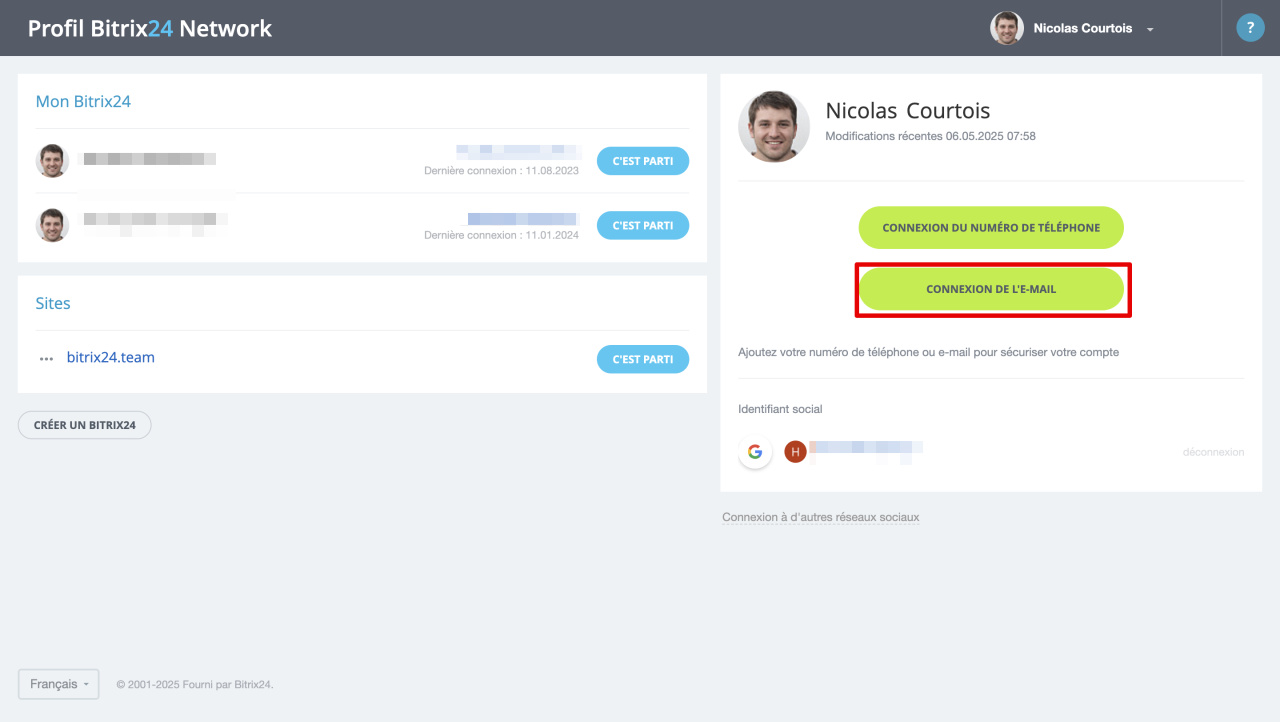Click avatar of account last connected 11.01.2024
The height and width of the screenshot is (722, 1280).
click(x=52, y=225)
